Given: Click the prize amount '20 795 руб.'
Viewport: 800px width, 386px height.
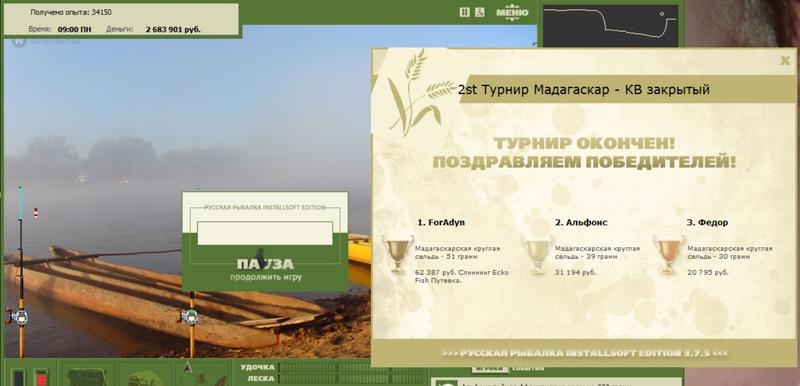Looking at the screenshot, I should 708,273.
